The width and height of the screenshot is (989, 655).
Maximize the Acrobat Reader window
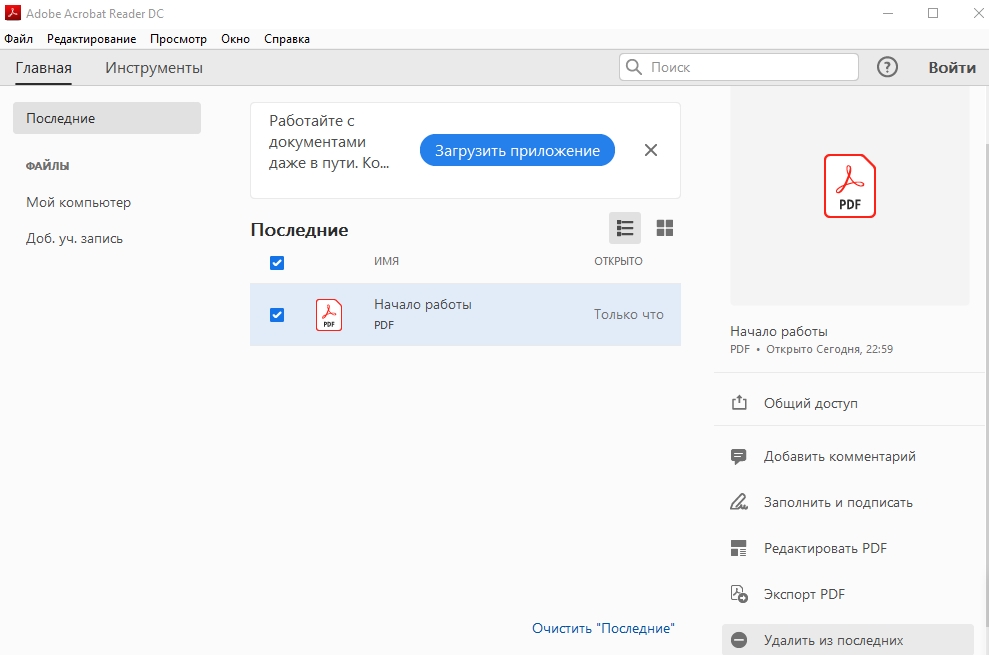(x=933, y=13)
